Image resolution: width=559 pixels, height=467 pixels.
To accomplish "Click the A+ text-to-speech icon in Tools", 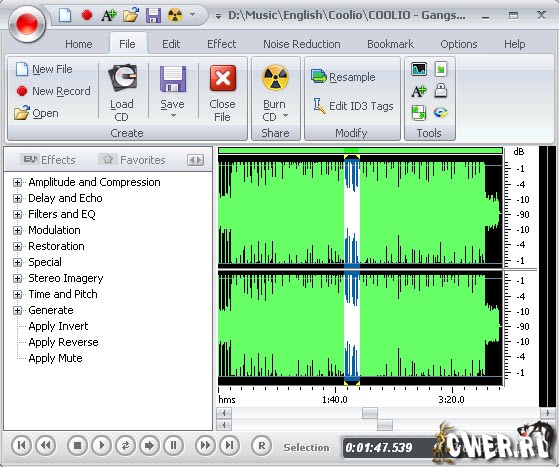I will [x=419, y=91].
